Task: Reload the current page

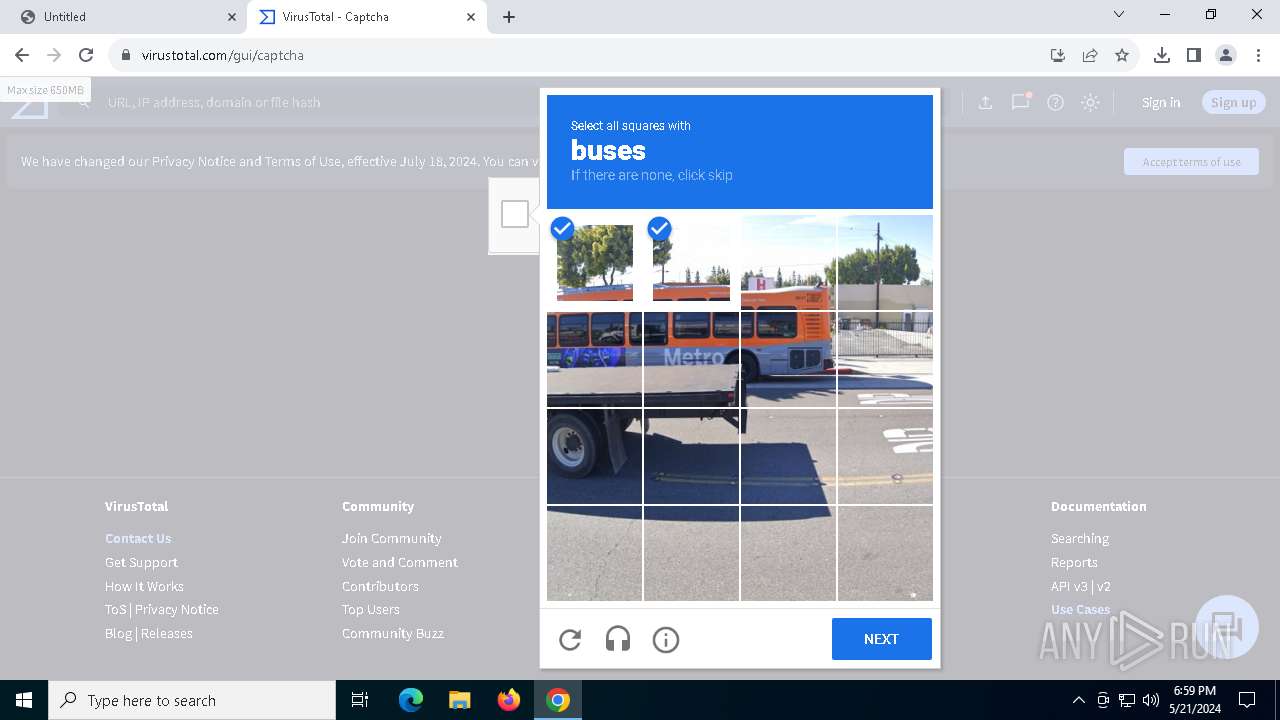Action: [86, 55]
